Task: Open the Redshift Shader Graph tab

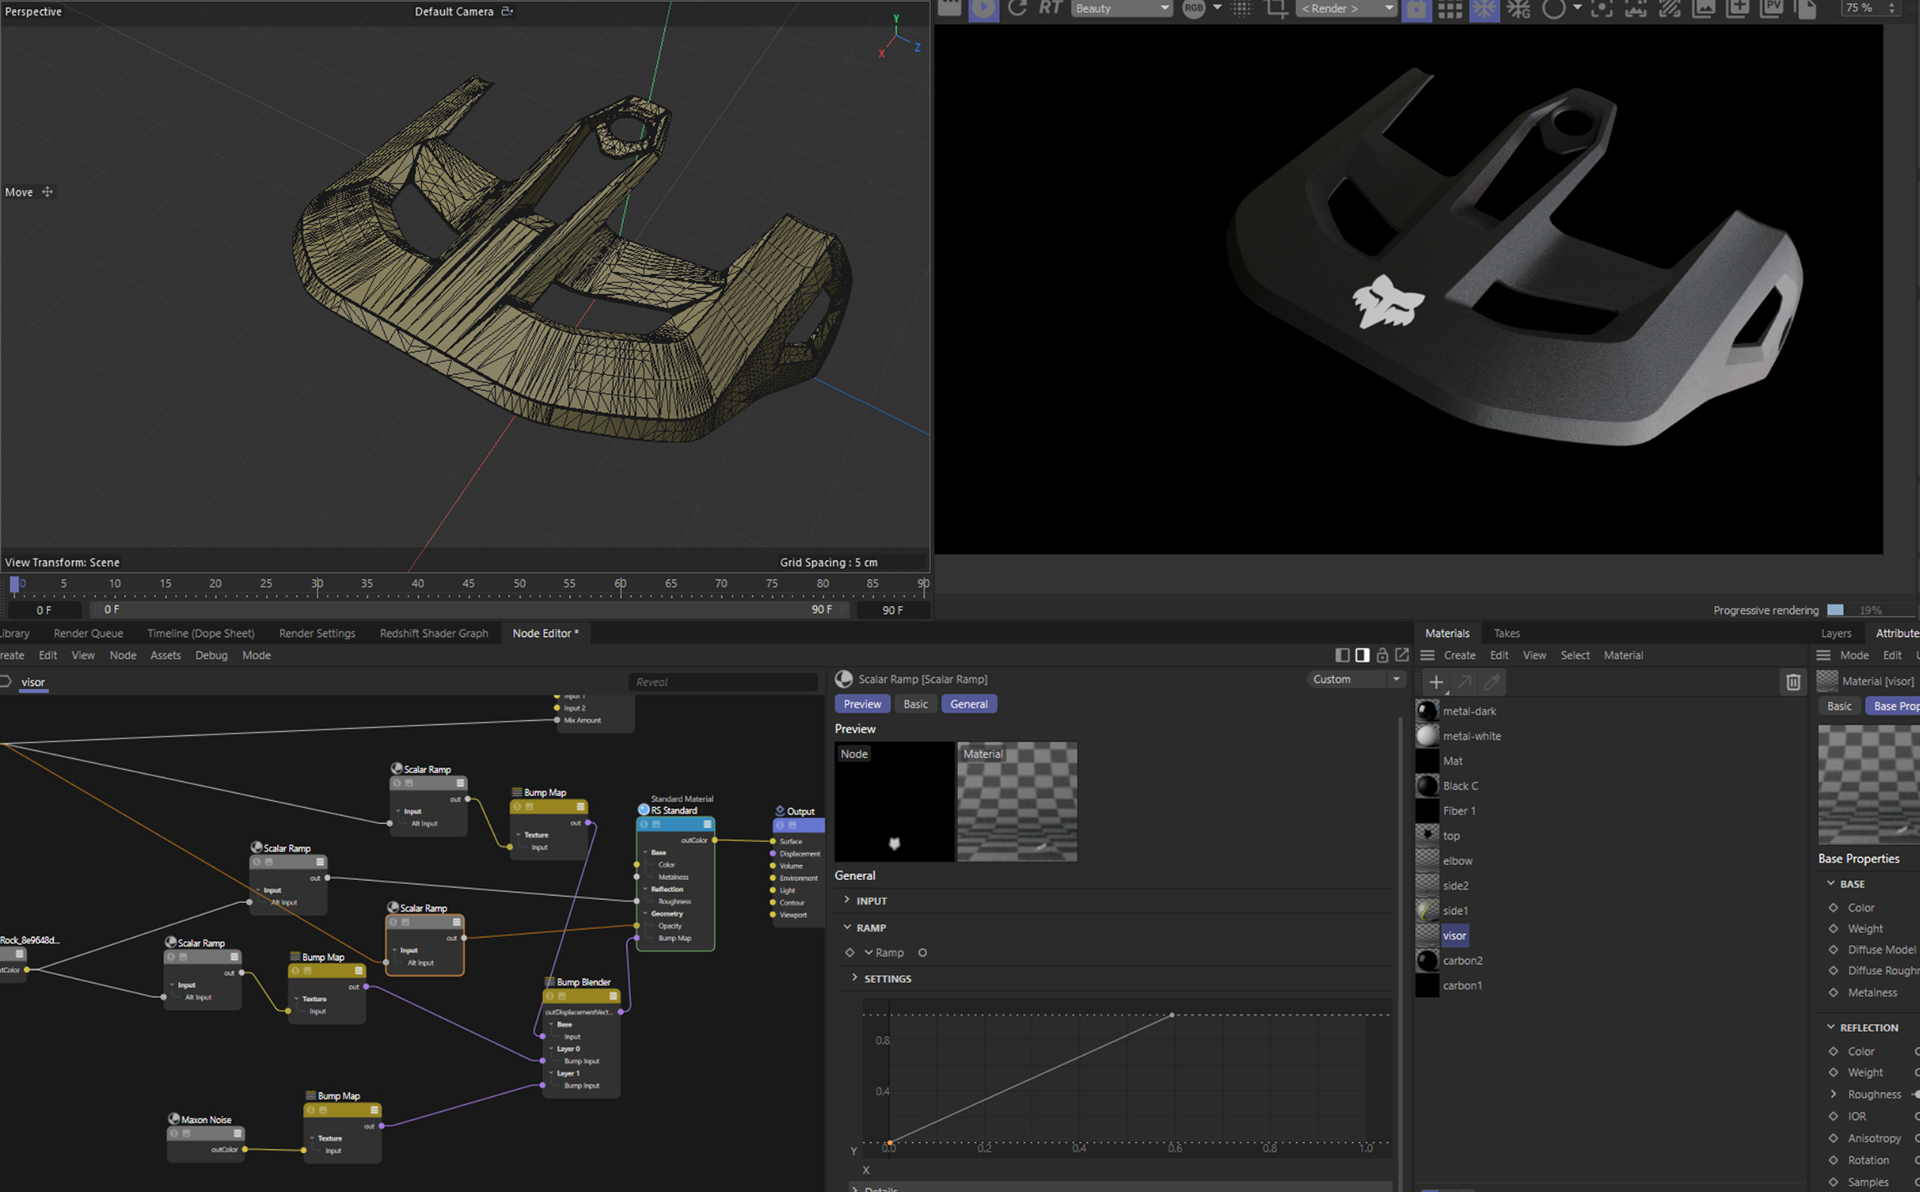Action: 433,633
